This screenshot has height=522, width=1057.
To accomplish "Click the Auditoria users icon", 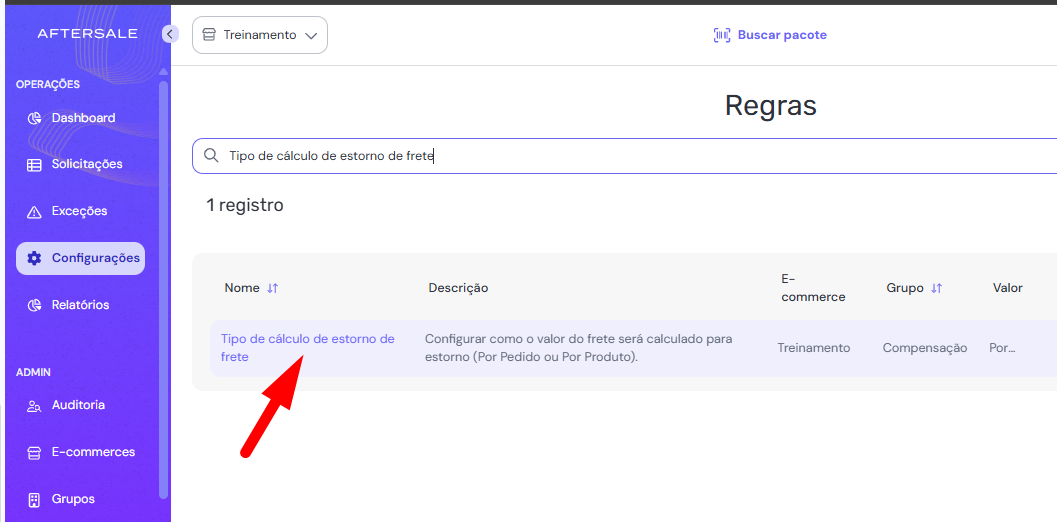I will [x=34, y=406].
